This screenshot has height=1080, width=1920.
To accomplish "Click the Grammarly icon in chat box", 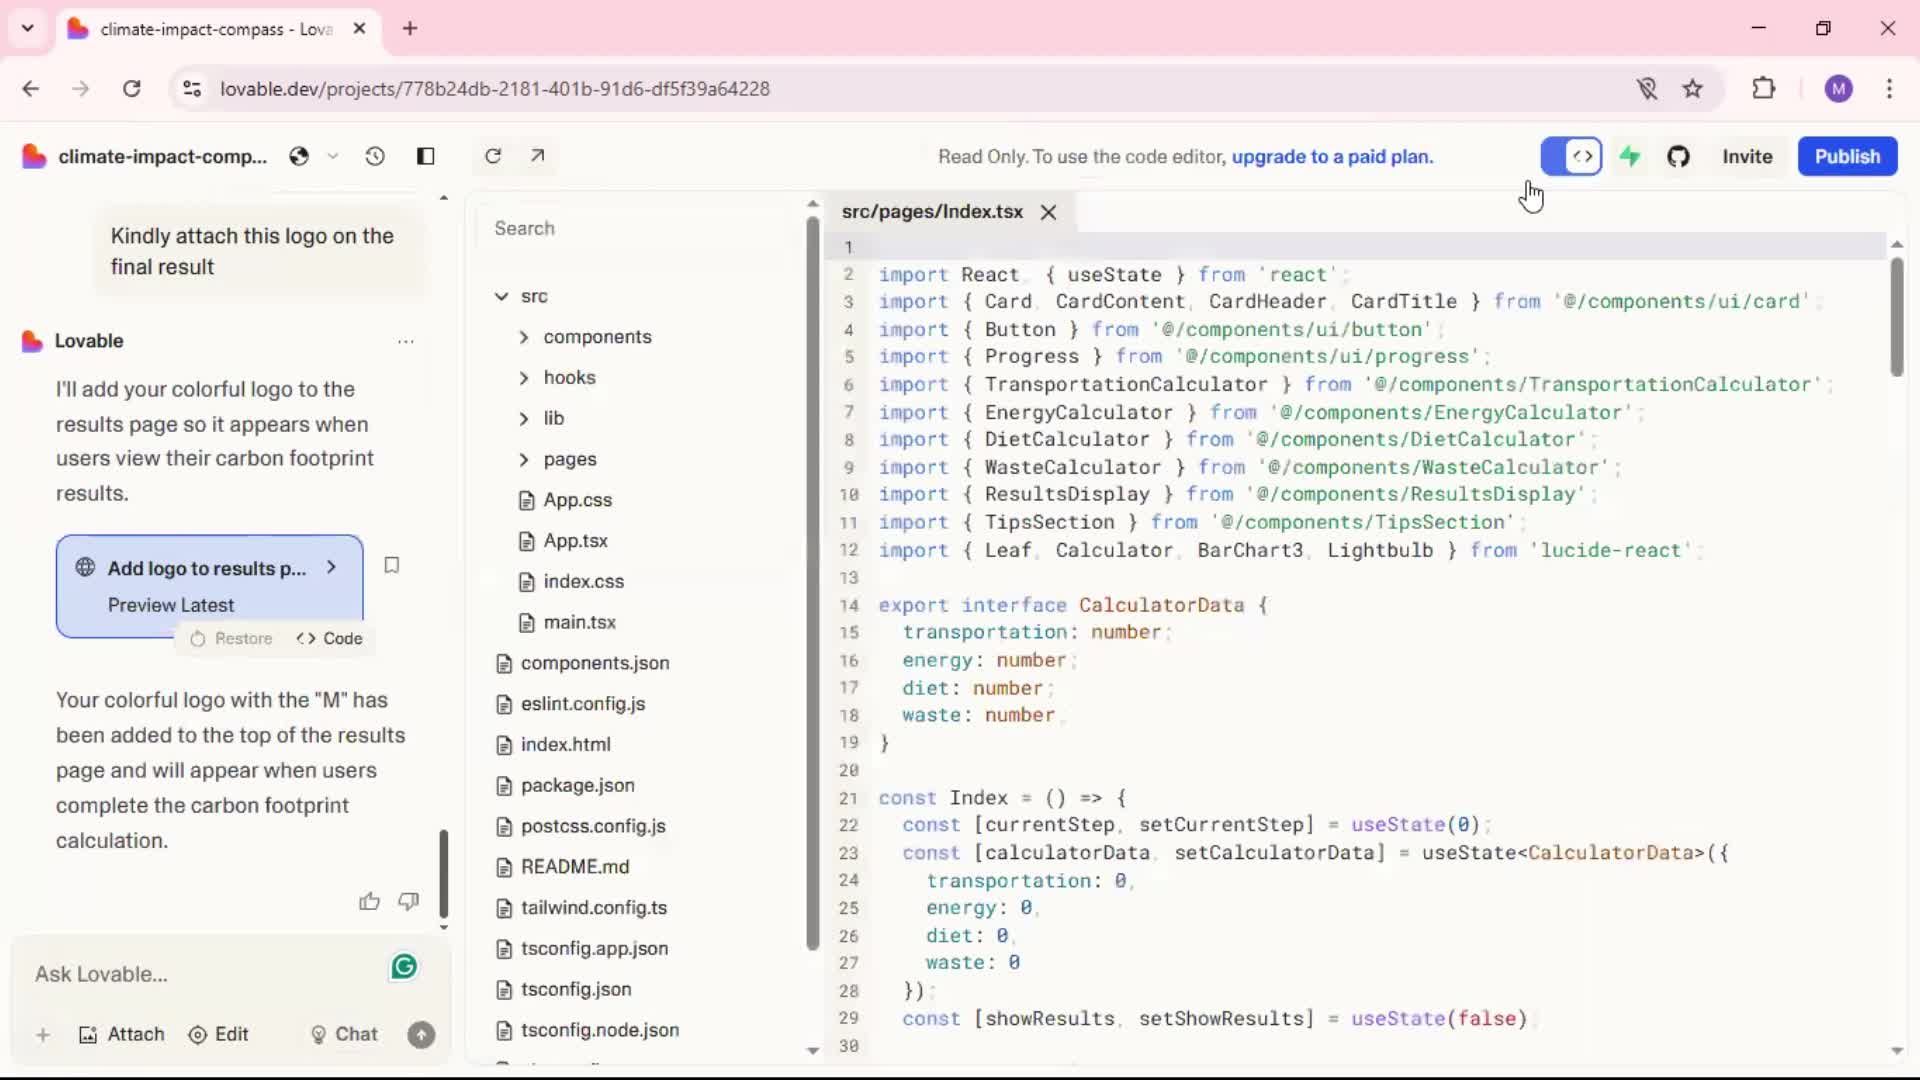I will (x=404, y=966).
